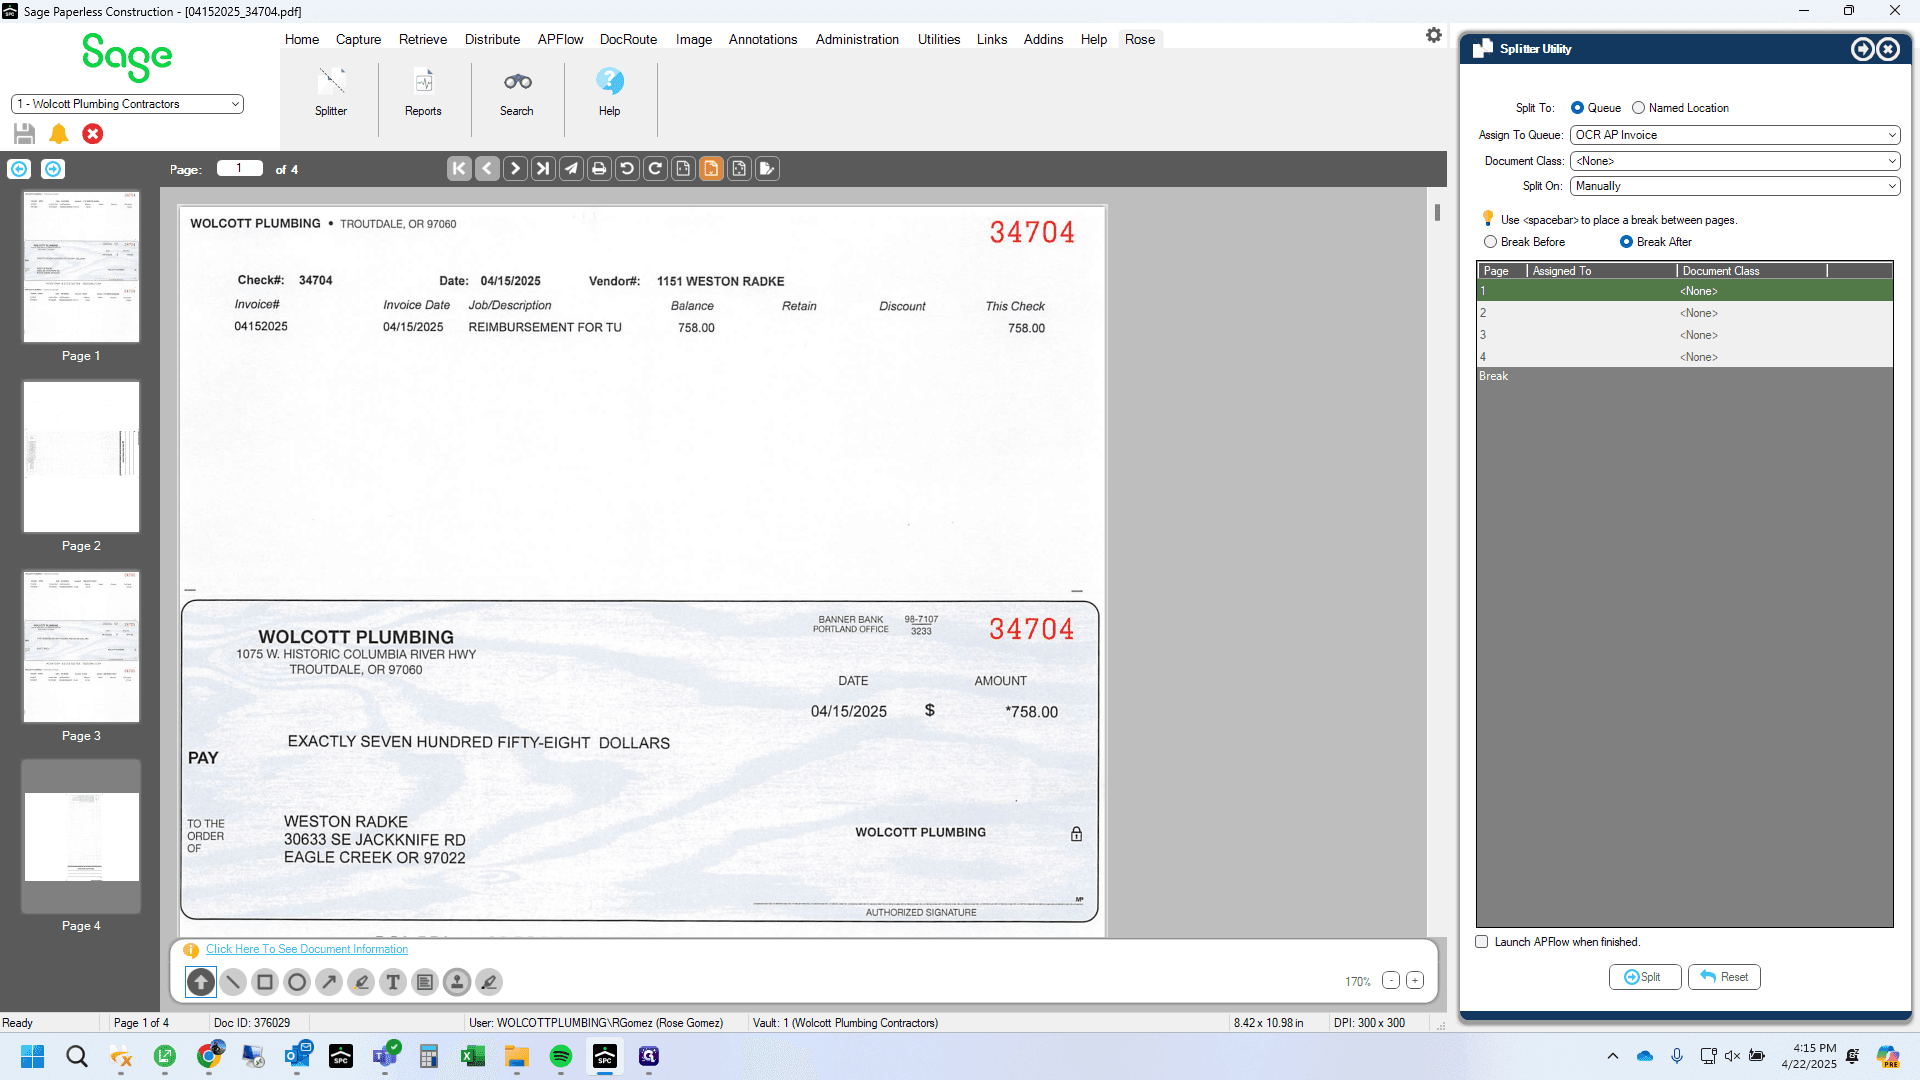
Task: Open the Document Class dropdown
Action: 1735,161
